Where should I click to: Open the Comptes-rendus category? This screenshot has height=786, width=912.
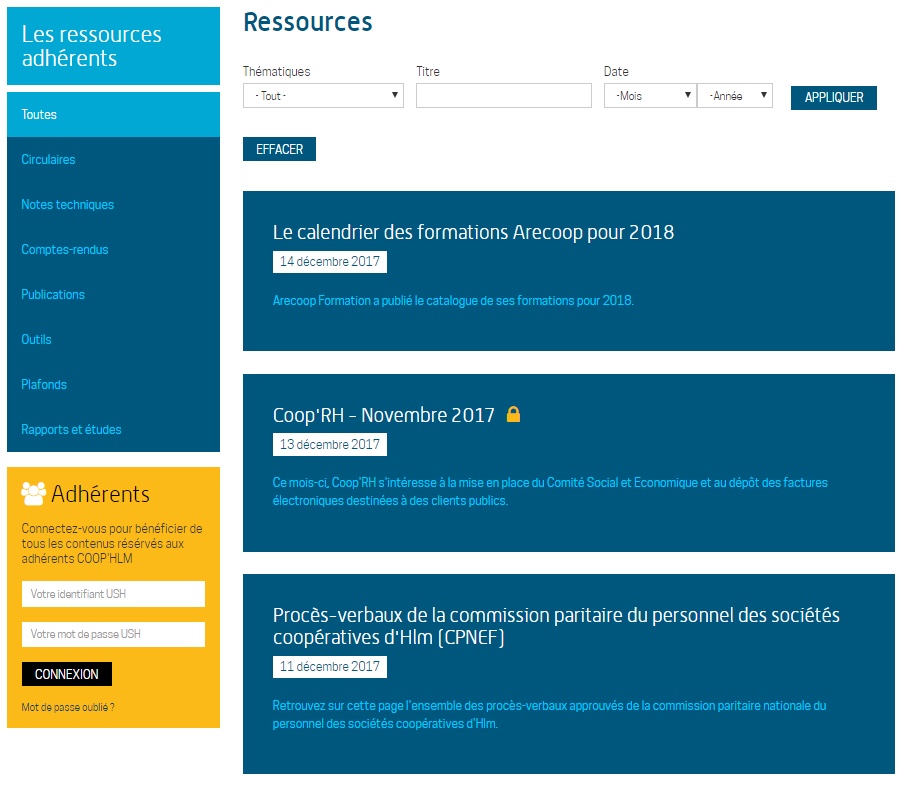point(65,250)
